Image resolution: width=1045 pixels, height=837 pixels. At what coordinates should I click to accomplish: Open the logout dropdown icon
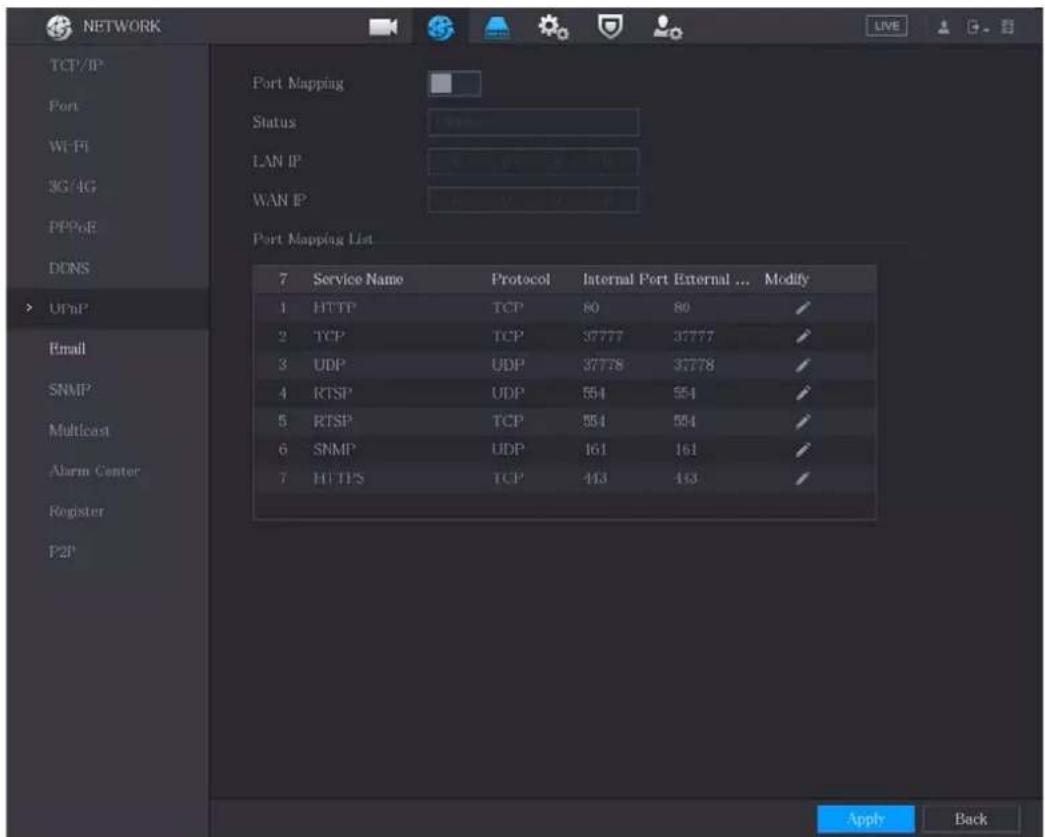point(976,27)
